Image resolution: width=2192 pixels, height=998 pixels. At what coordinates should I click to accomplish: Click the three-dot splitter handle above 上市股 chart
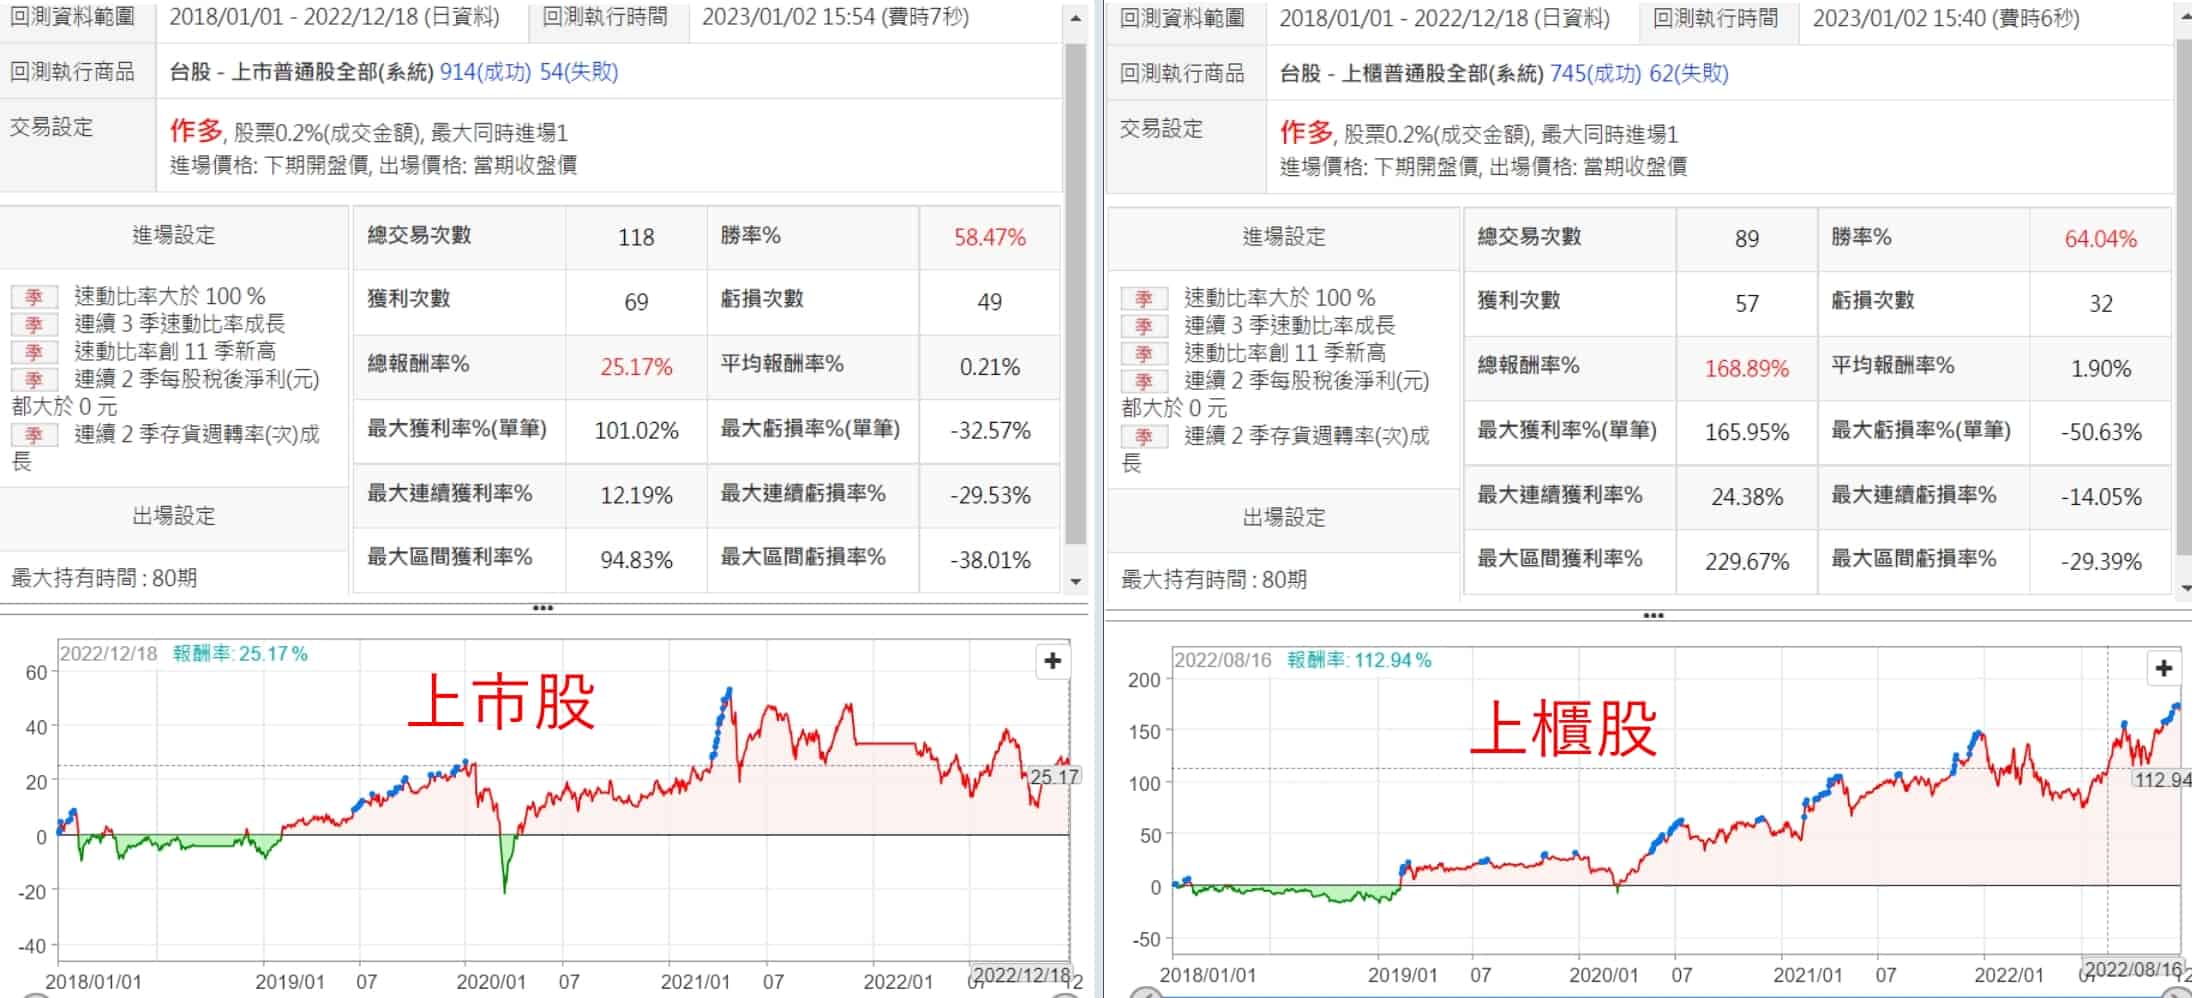[x=543, y=608]
